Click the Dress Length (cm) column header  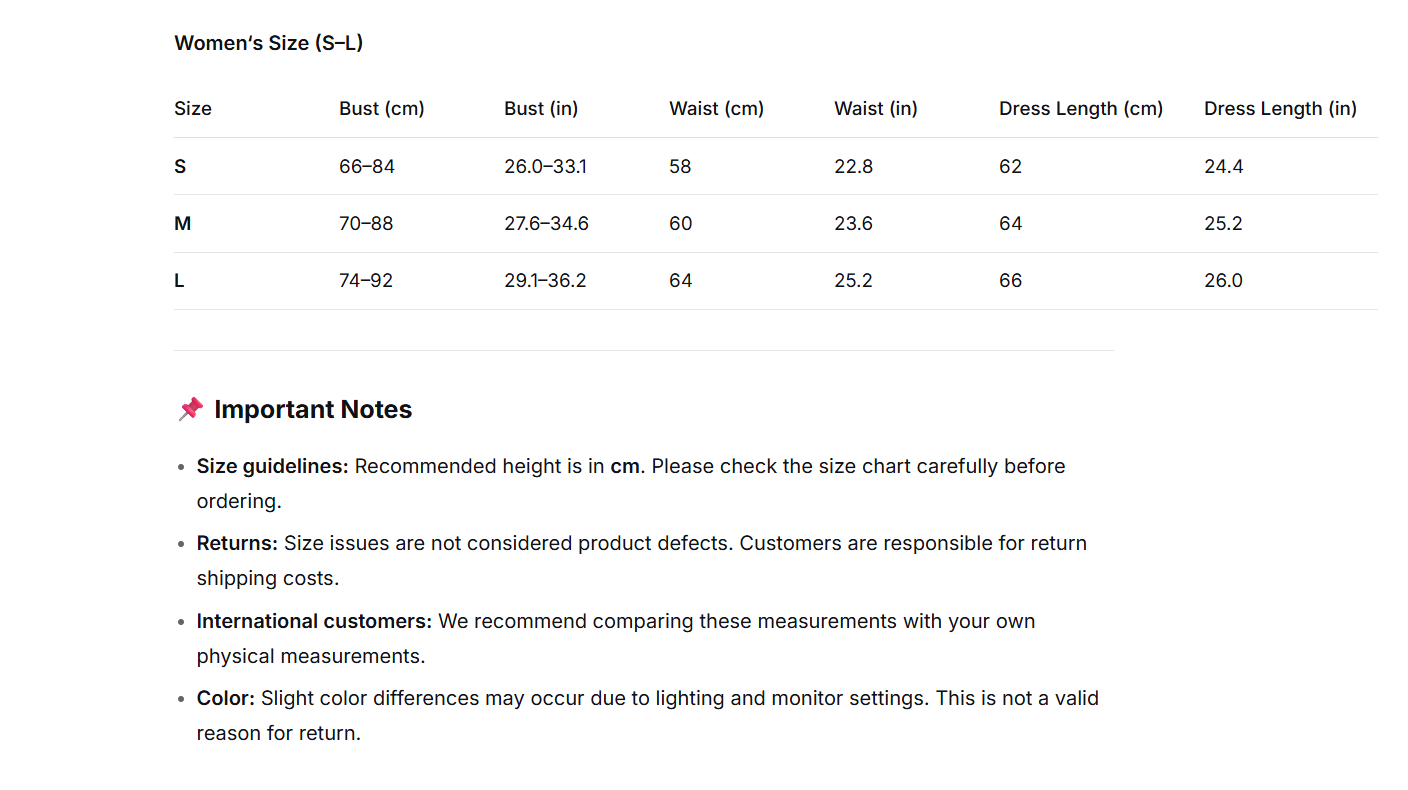coord(1081,108)
